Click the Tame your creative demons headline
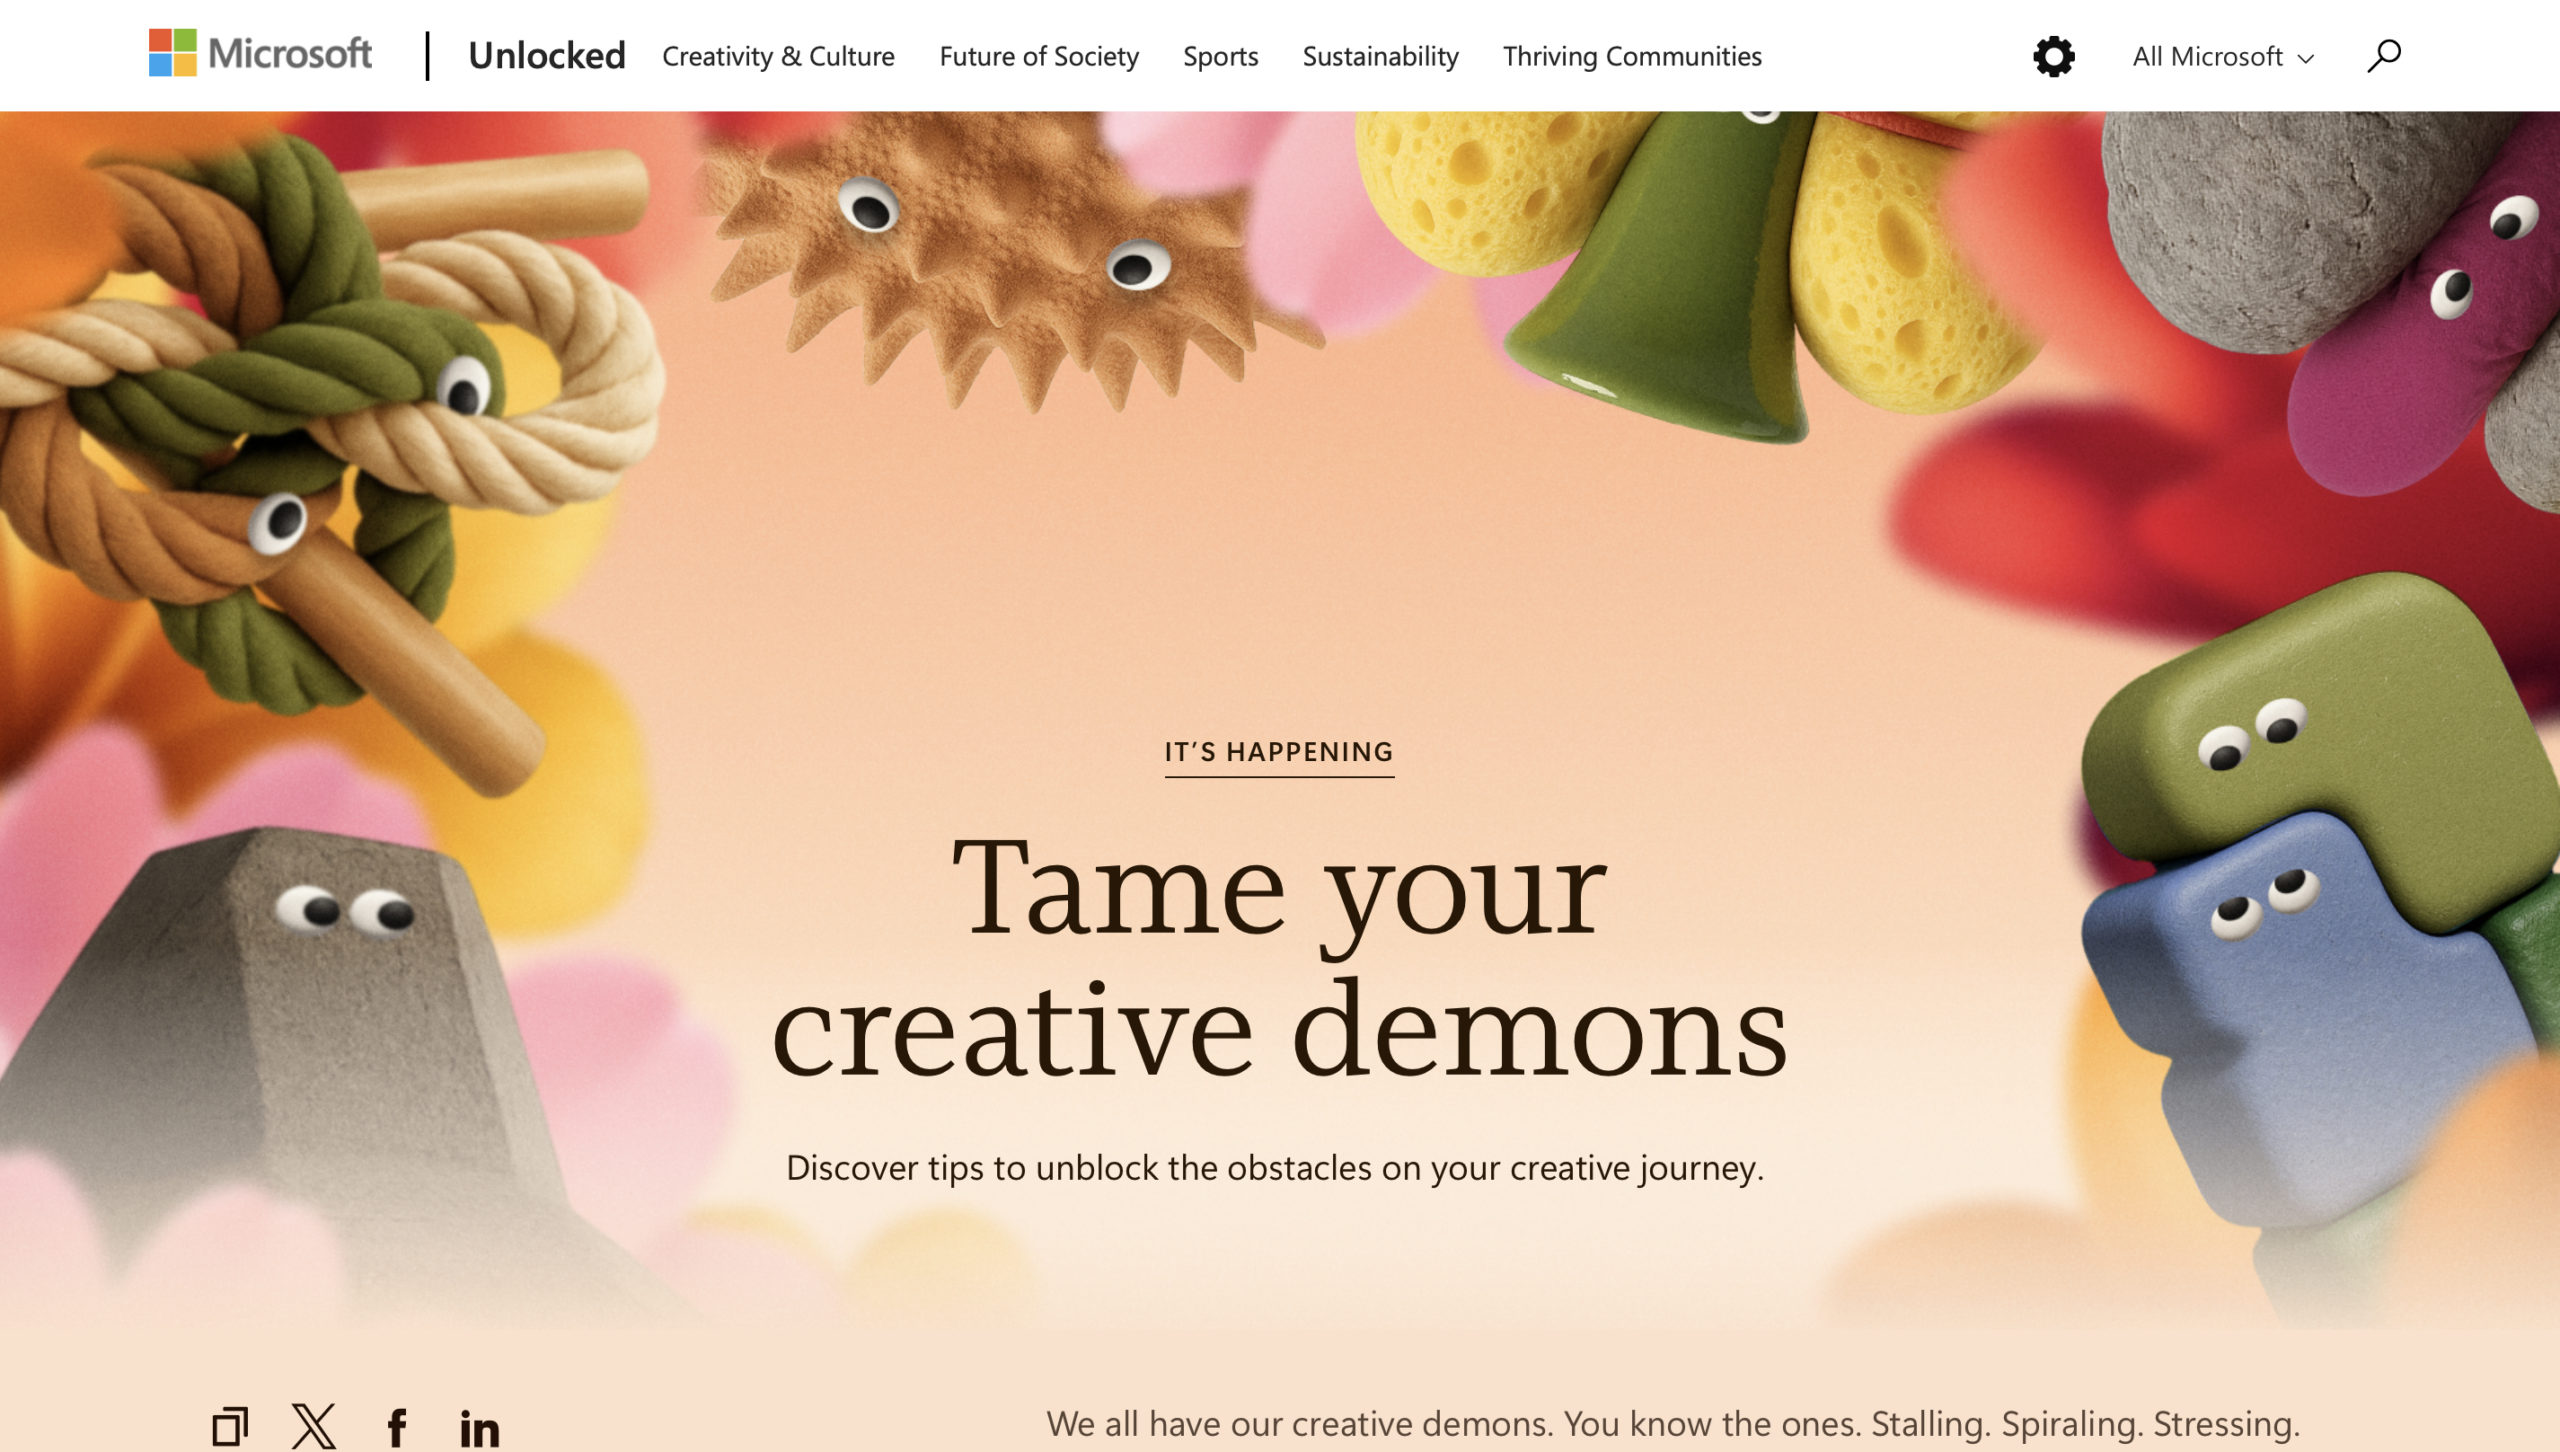The image size is (2560, 1452). point(1279,958)
